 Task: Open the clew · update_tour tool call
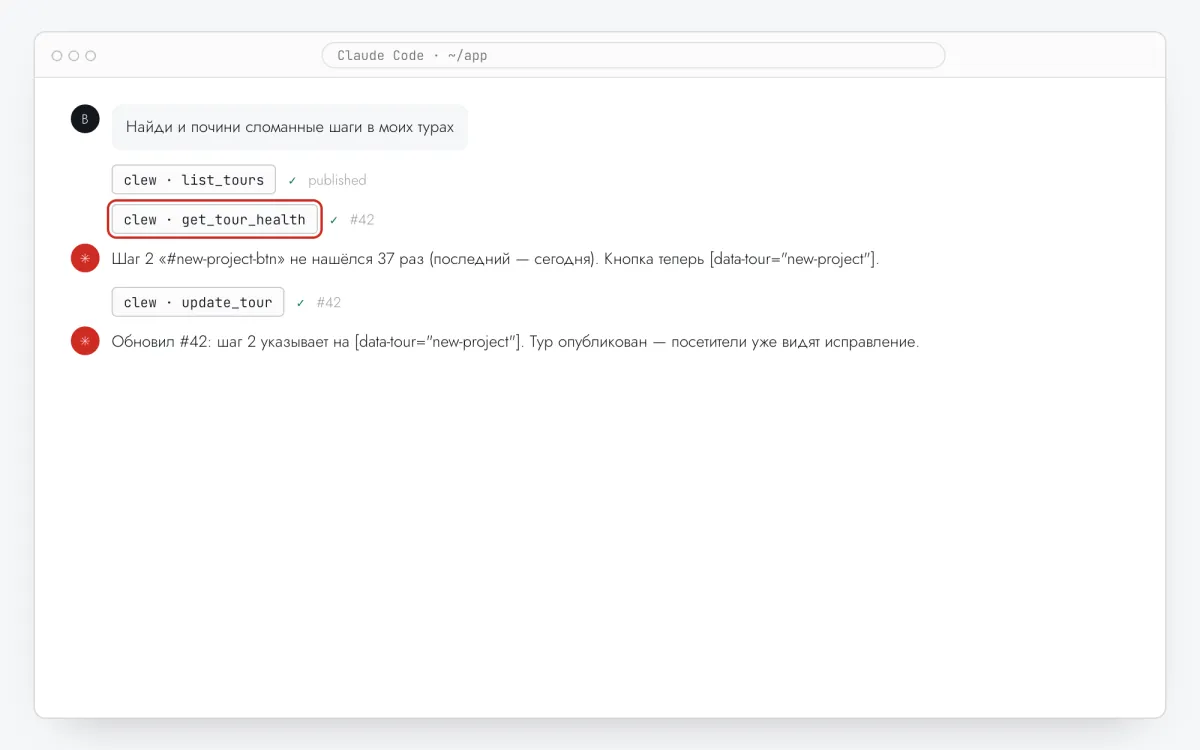(198, 302)
